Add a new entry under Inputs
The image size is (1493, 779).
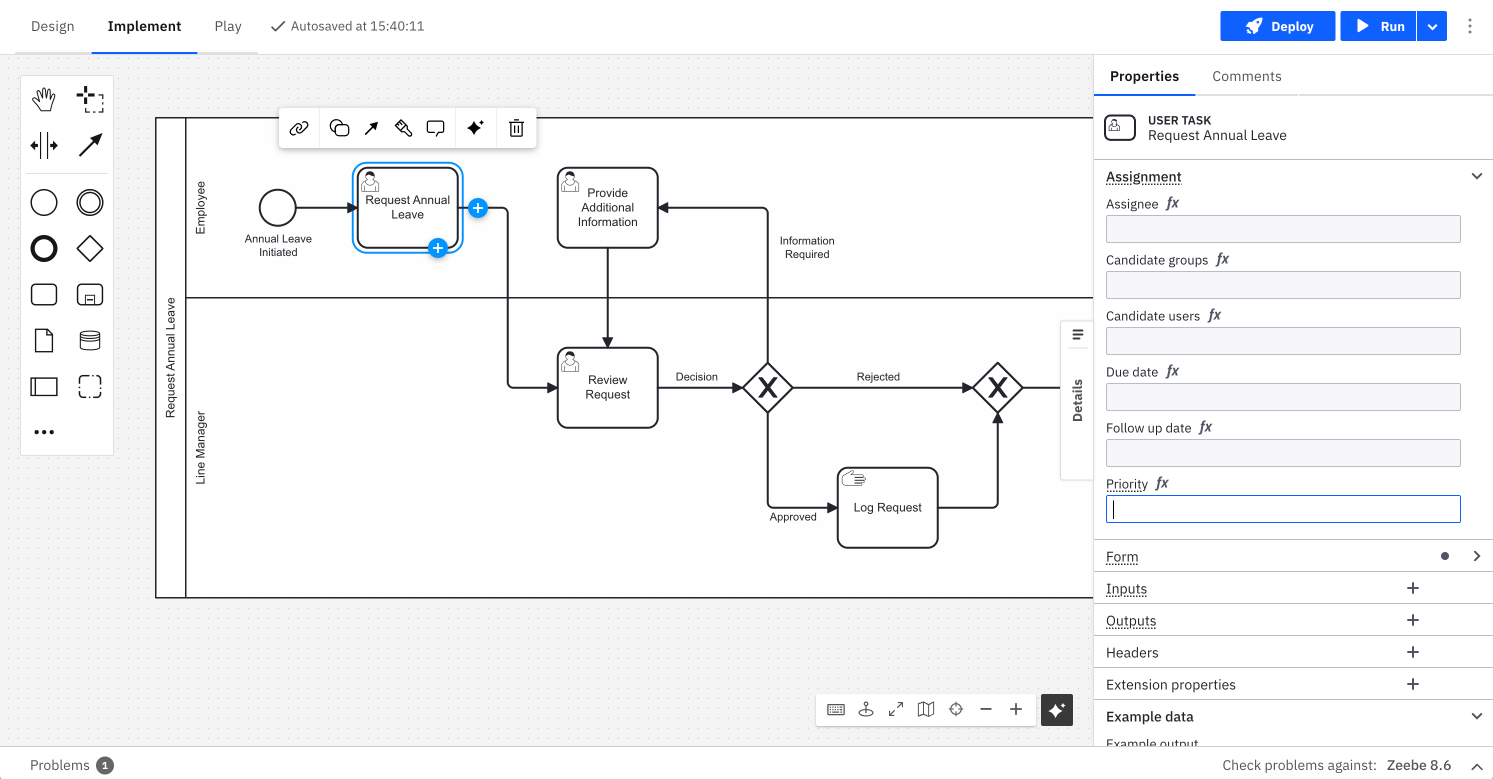[1412, 588]
